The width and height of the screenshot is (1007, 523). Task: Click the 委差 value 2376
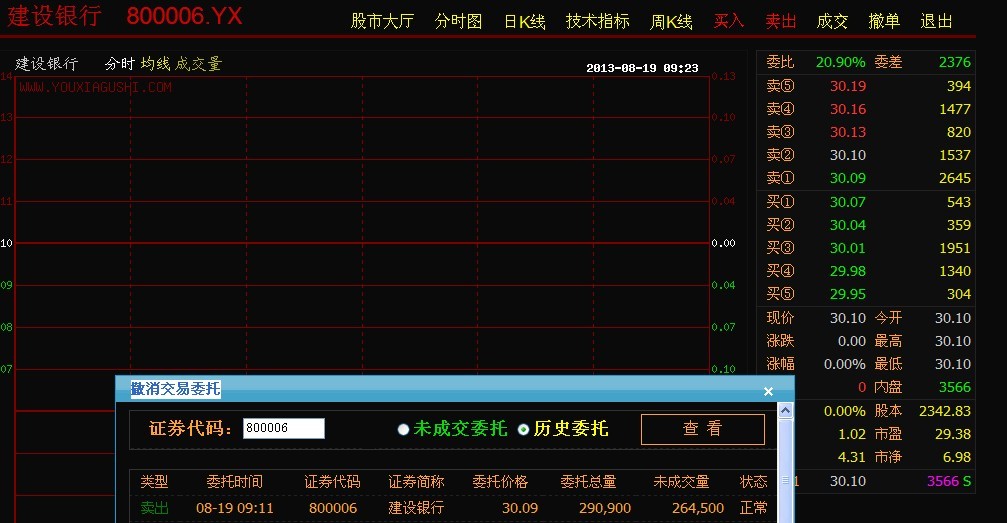point(955,62)
